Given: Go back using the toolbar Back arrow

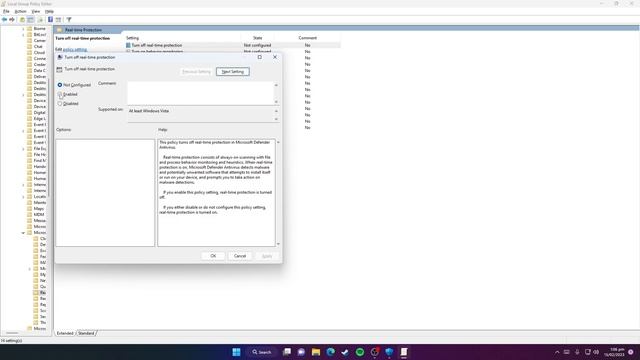Looking at the screenshot, I should (4, 20).
